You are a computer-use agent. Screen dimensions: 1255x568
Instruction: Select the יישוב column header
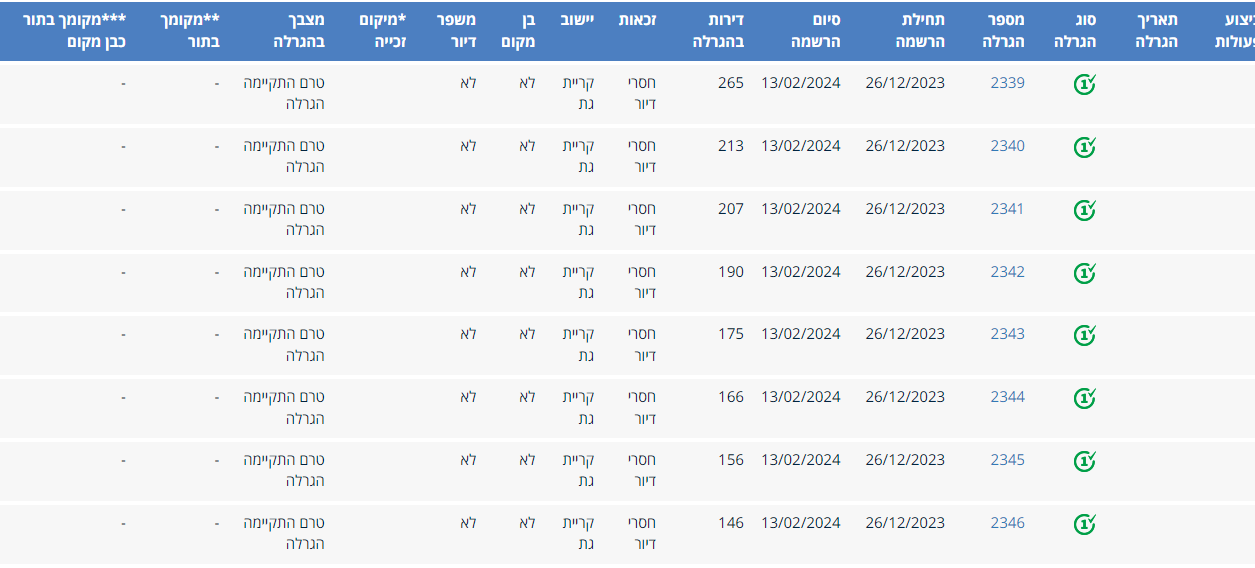point(576,20)
